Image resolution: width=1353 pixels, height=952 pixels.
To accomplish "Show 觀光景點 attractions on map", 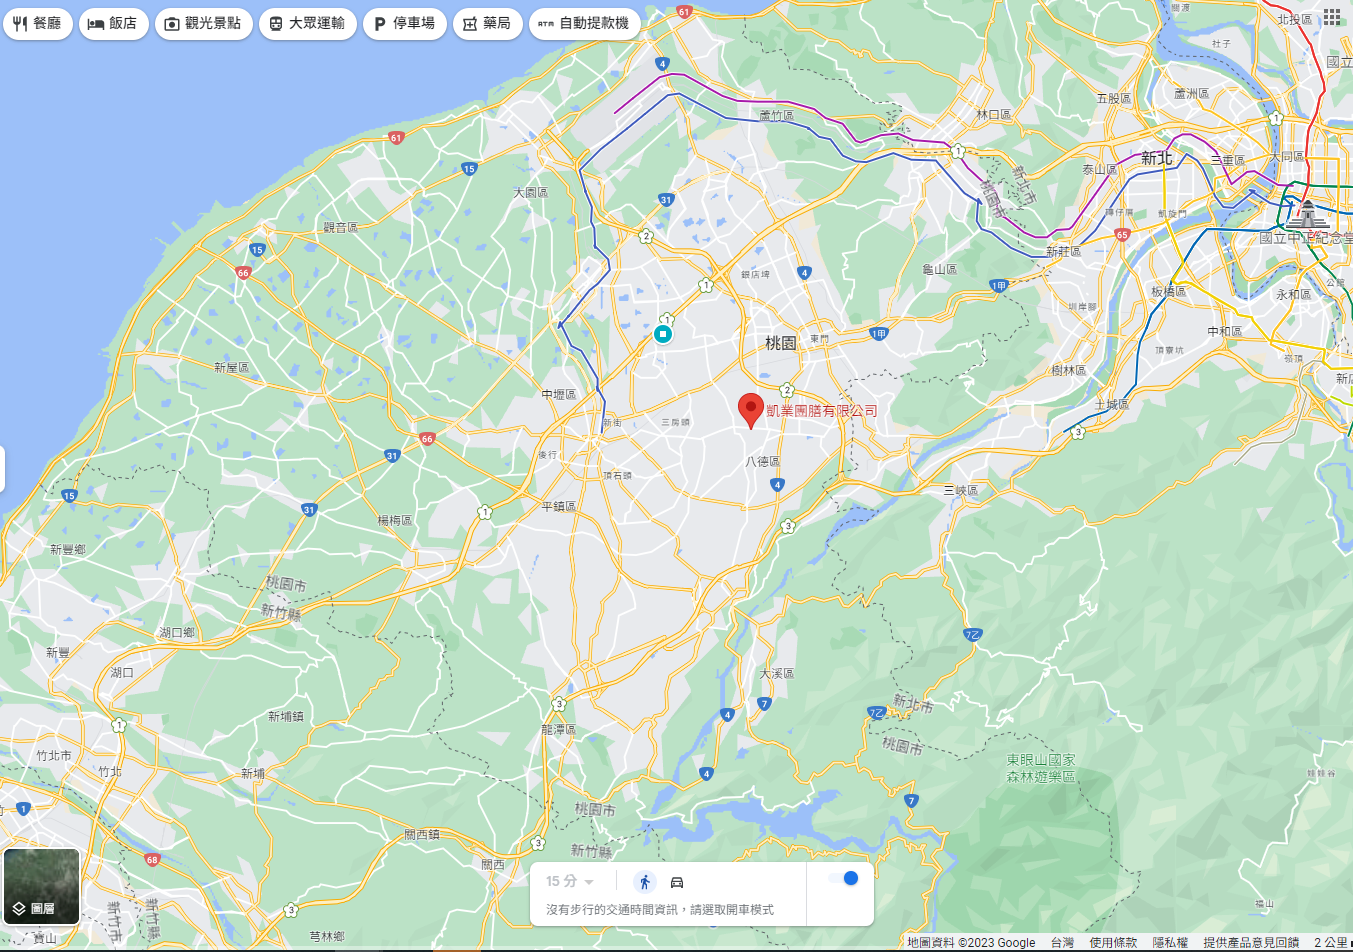I will [204, 23].
